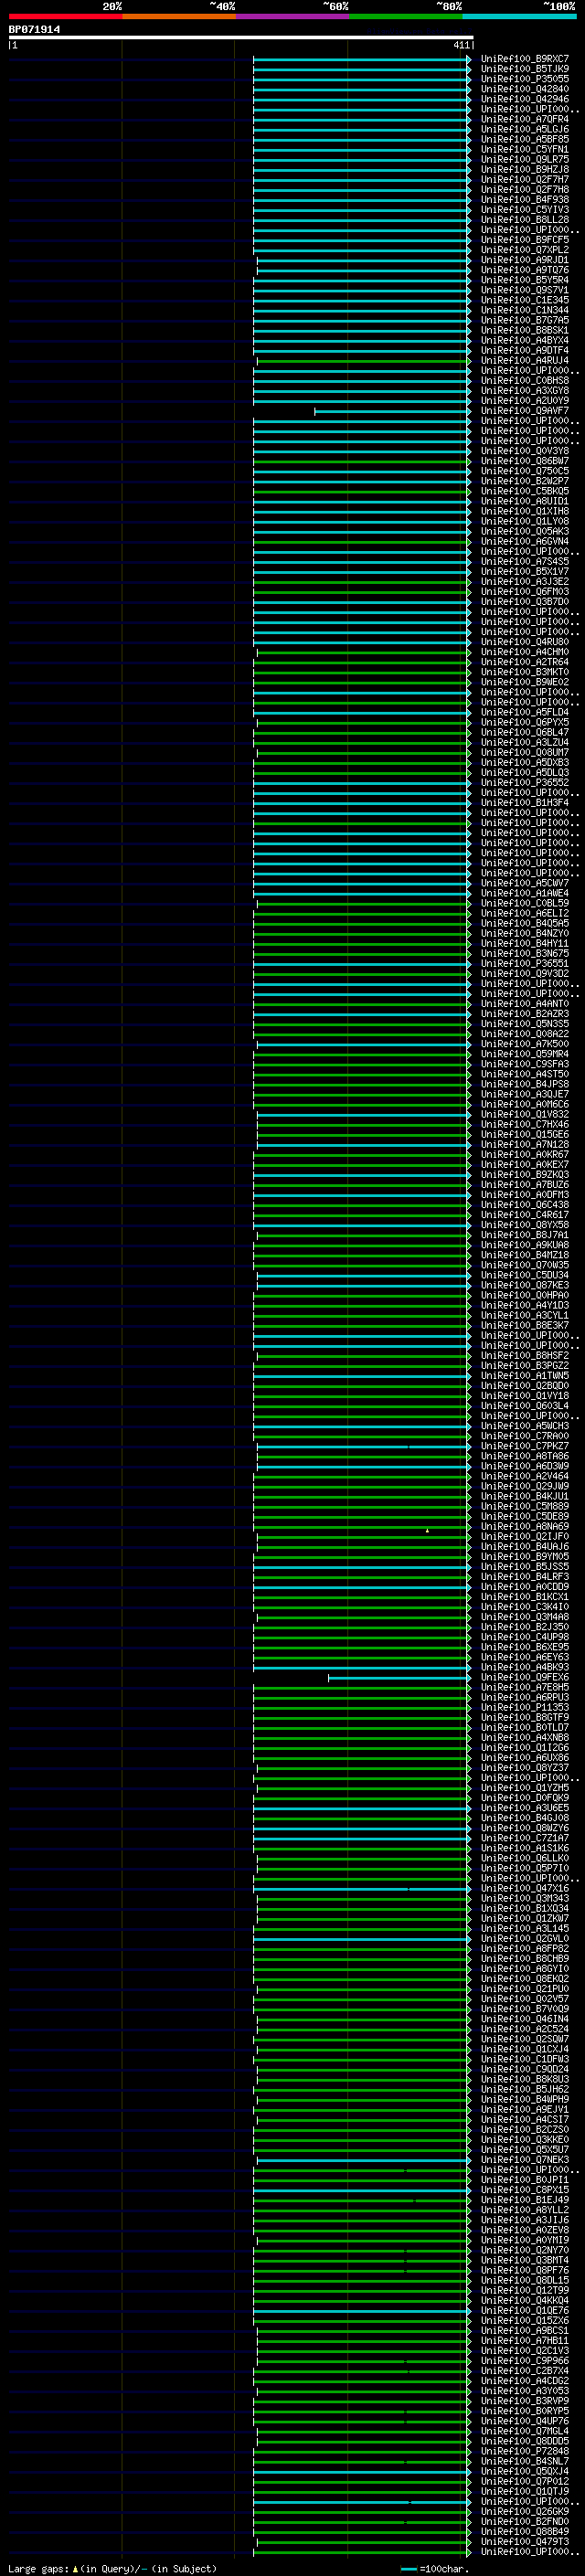Open hit UniRef100_Q42840
Screen dimensions: 585x2576
coord(525,89)
